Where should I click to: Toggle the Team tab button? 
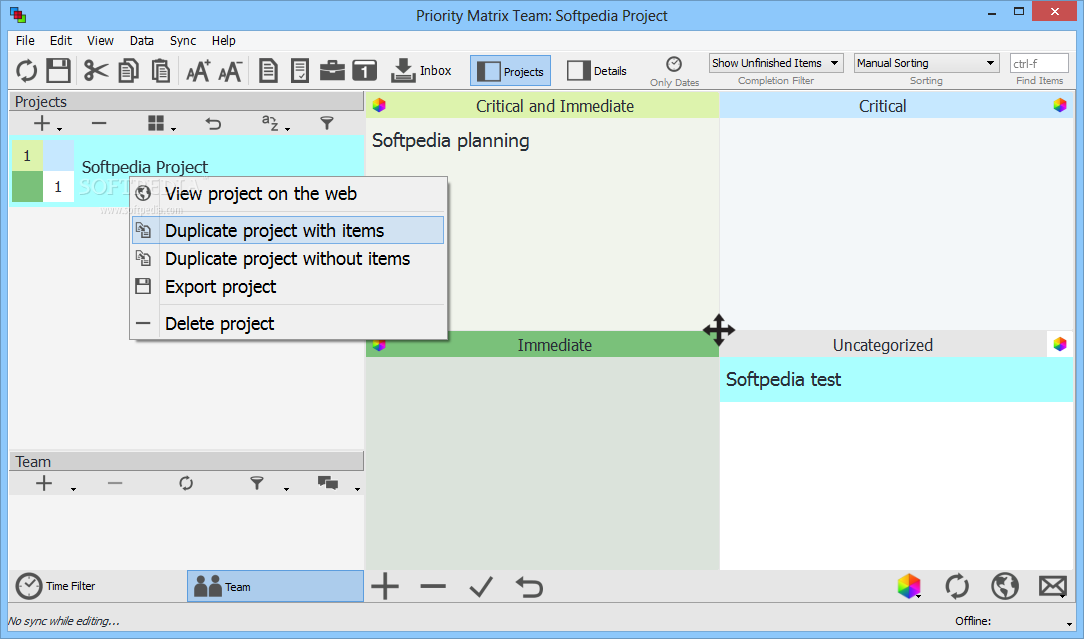point(275,586)
